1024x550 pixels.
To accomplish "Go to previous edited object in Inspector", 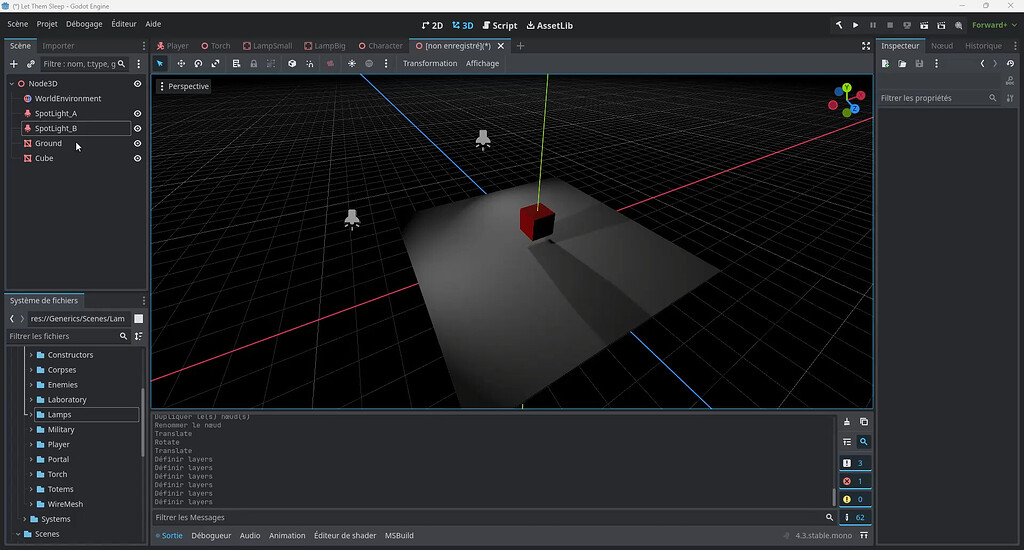I will [x=982, y=64].
